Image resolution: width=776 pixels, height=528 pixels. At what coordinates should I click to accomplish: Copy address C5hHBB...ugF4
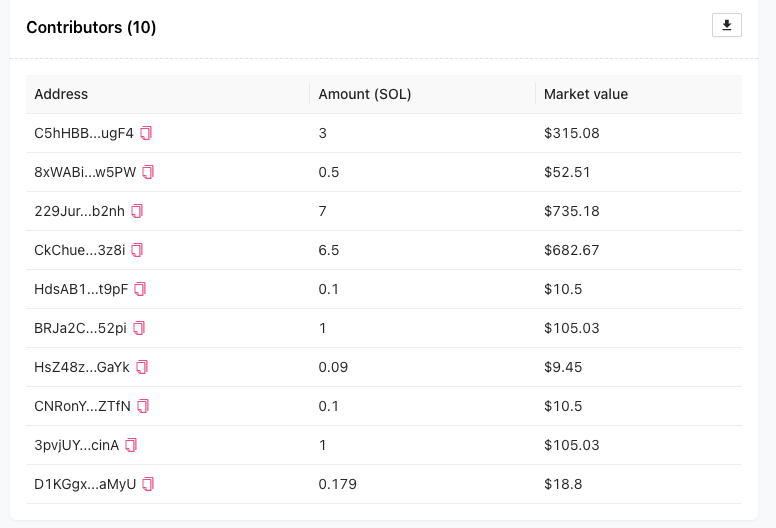coord(146,133)
